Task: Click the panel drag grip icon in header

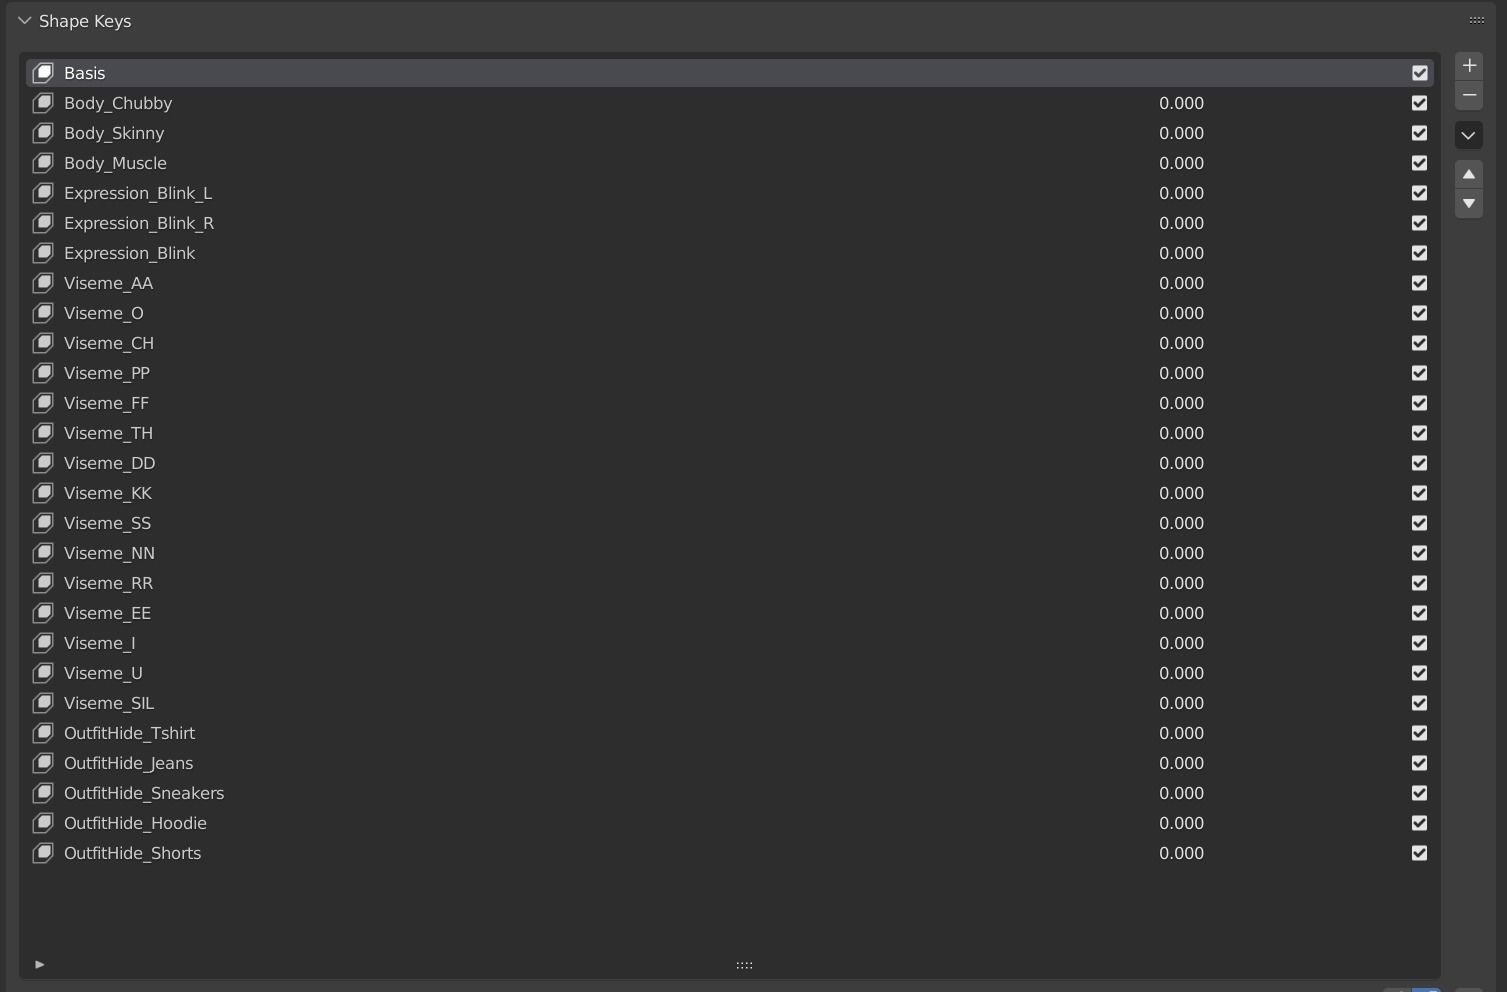Action: [1476, 20]
